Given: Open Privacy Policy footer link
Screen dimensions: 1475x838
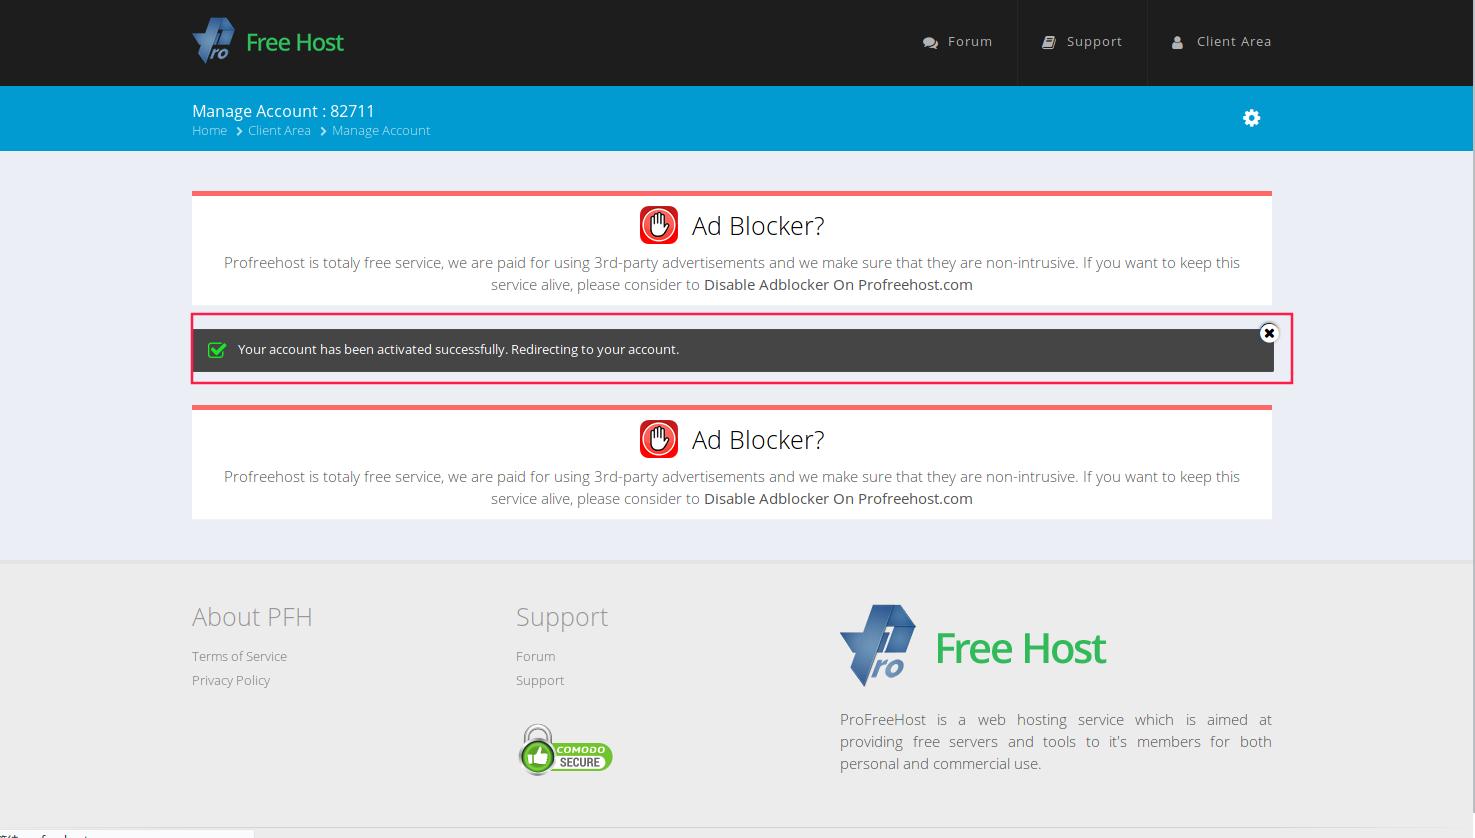Looking at the screenshot, I should click(x=231, y=681).
